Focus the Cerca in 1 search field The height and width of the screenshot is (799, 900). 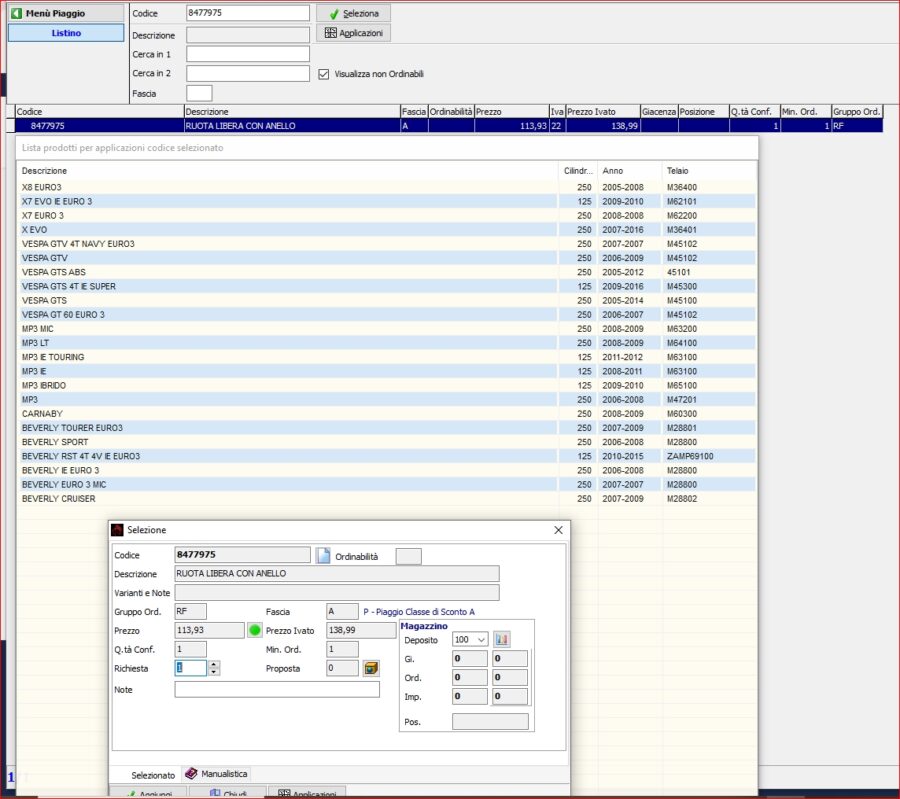247,54
